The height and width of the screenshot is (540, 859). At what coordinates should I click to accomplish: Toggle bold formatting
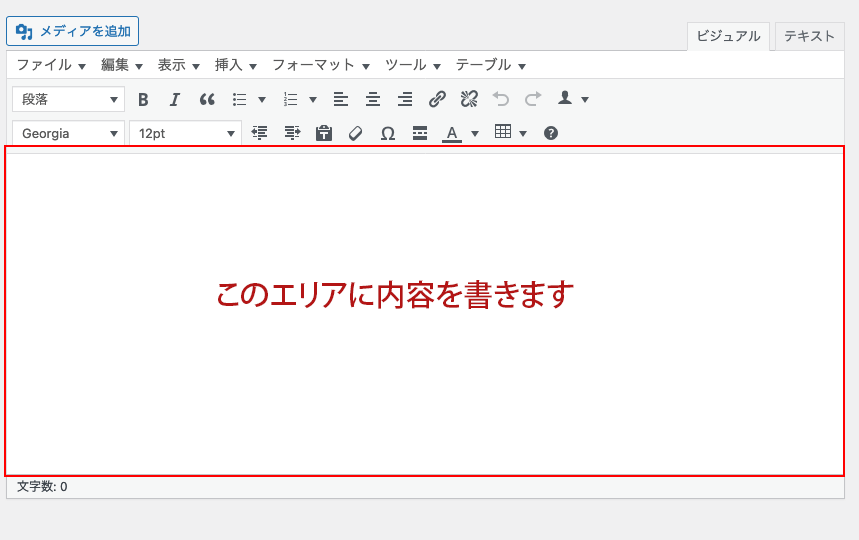tap(143, 99)
